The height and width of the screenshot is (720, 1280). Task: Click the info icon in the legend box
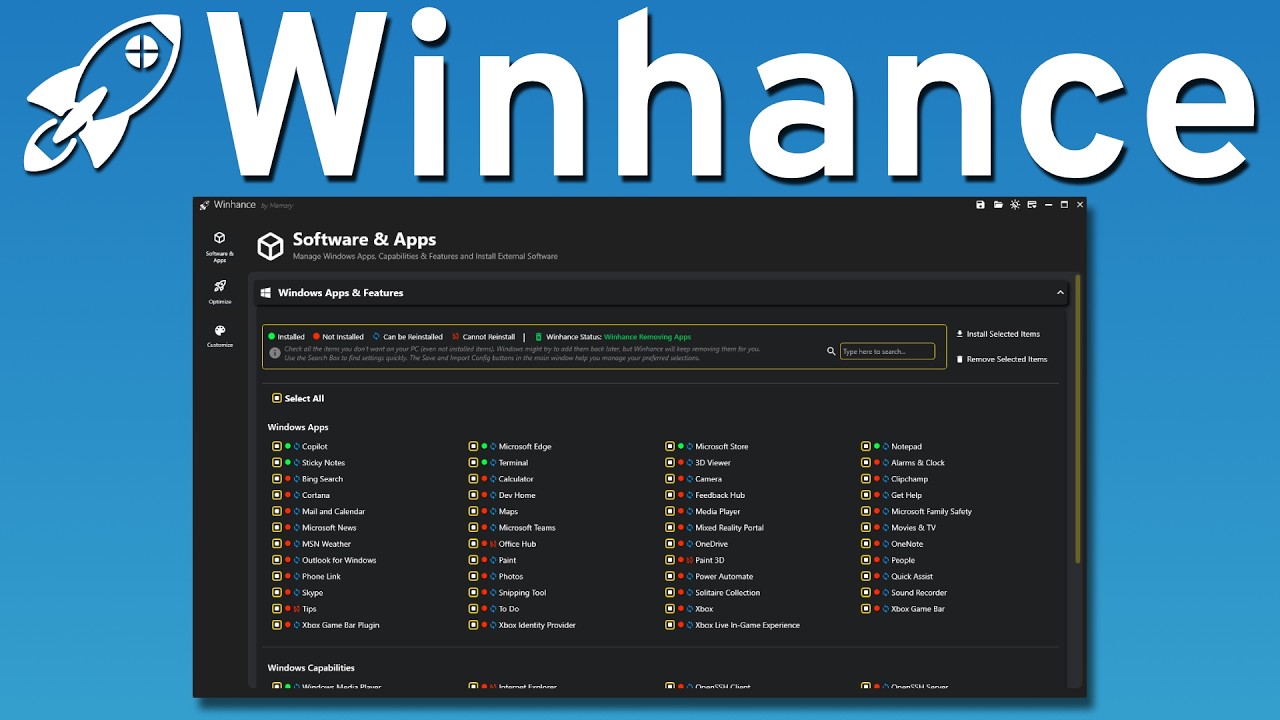tap(275, 353)
